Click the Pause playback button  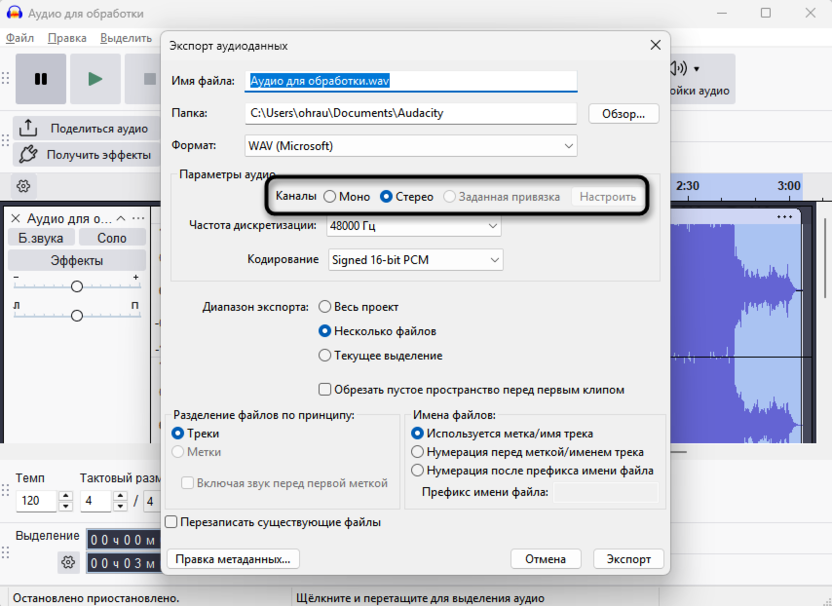pos(41,79)
